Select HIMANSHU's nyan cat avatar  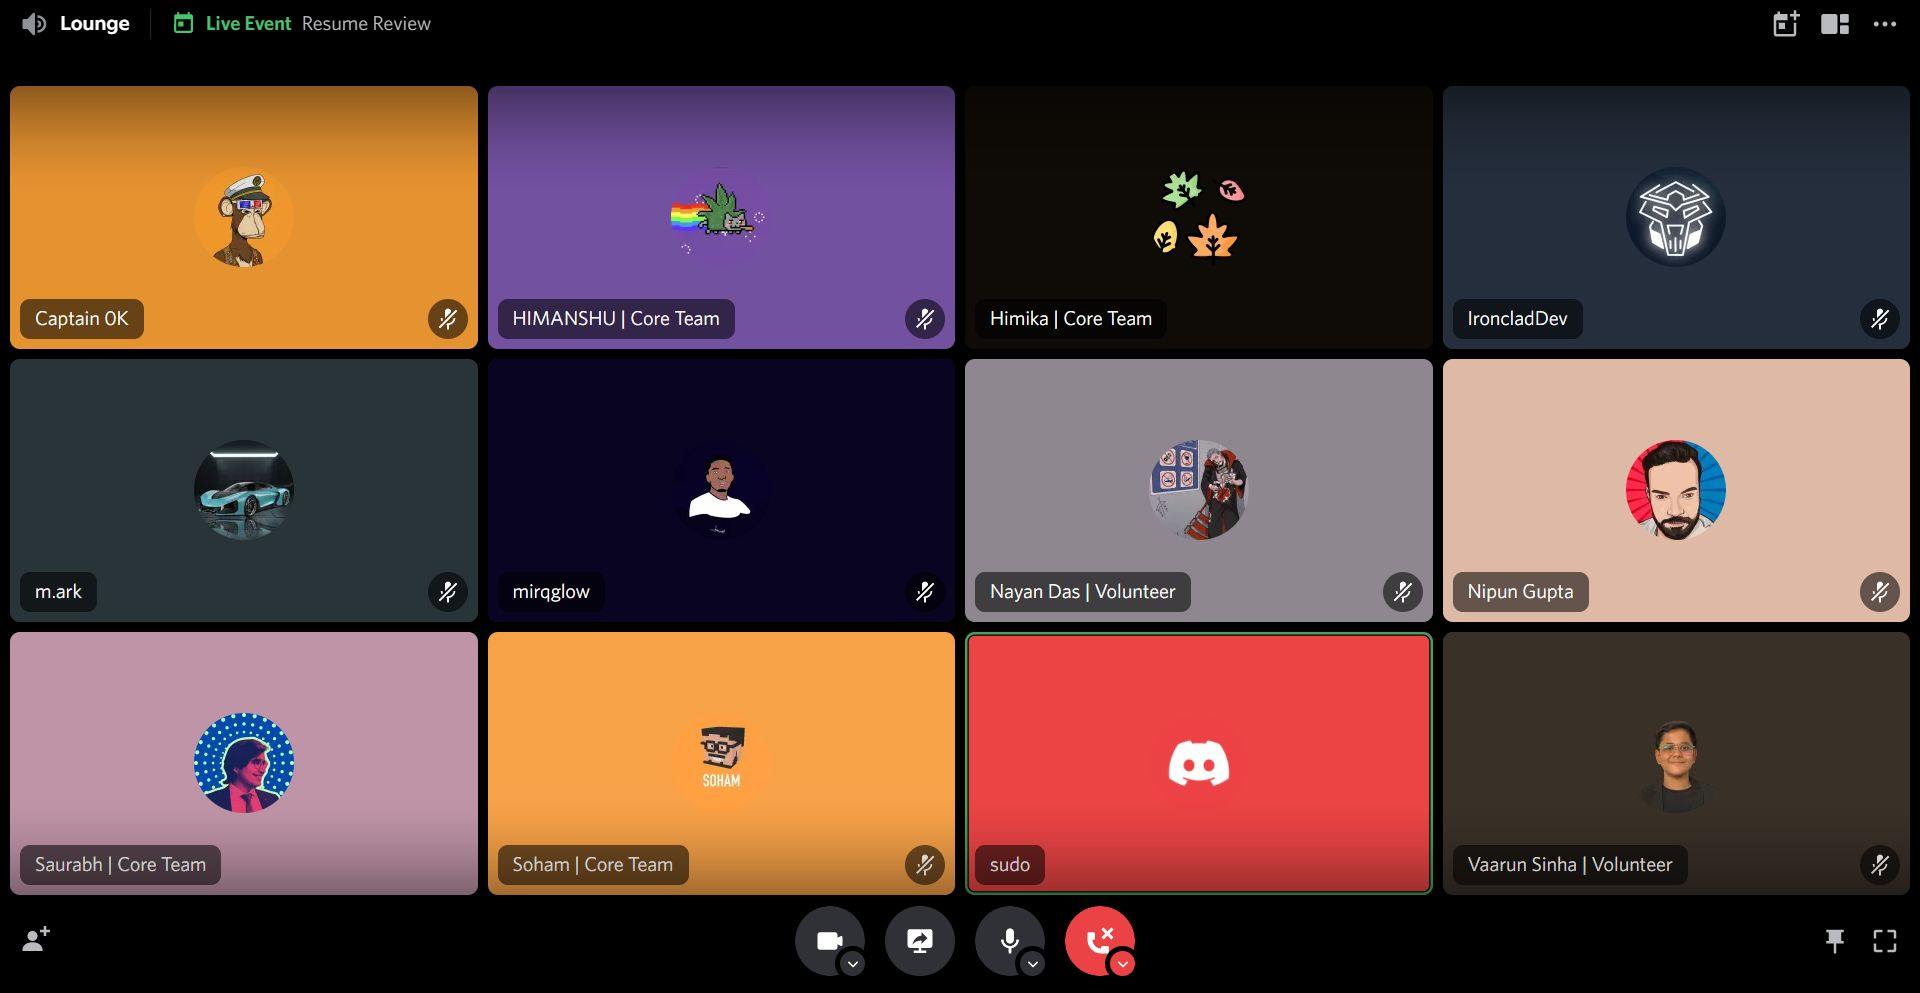pyautogui.click(x=721, y=217)
